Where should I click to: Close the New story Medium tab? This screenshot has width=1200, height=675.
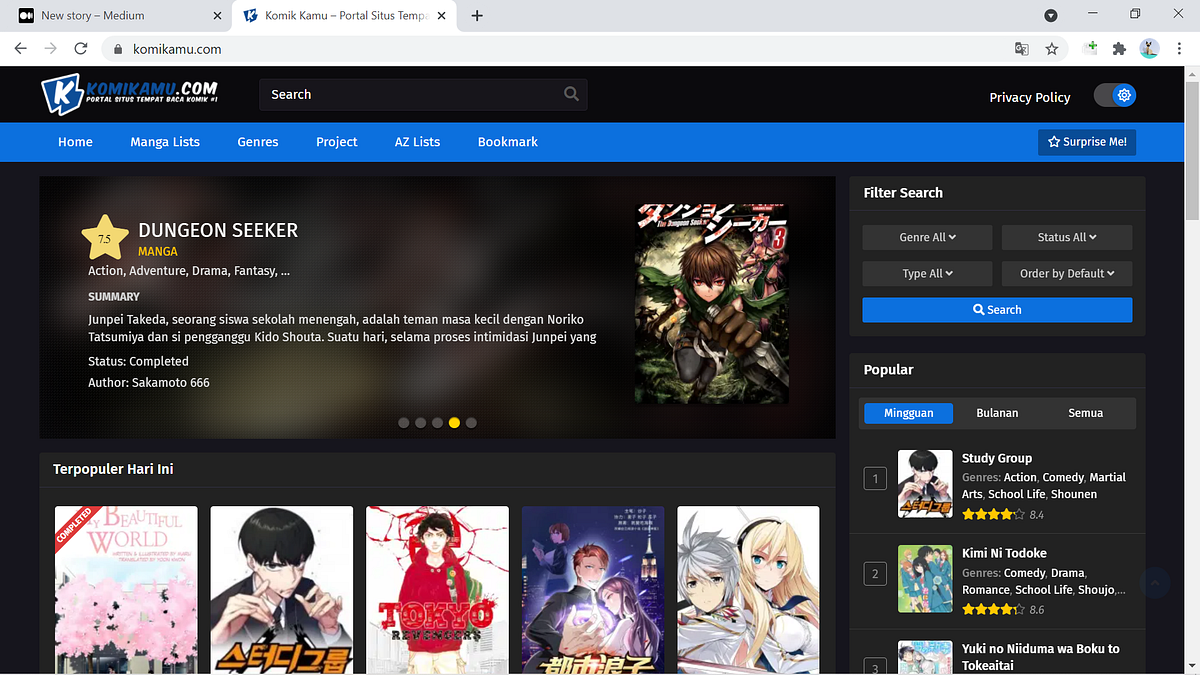[218, 15]
